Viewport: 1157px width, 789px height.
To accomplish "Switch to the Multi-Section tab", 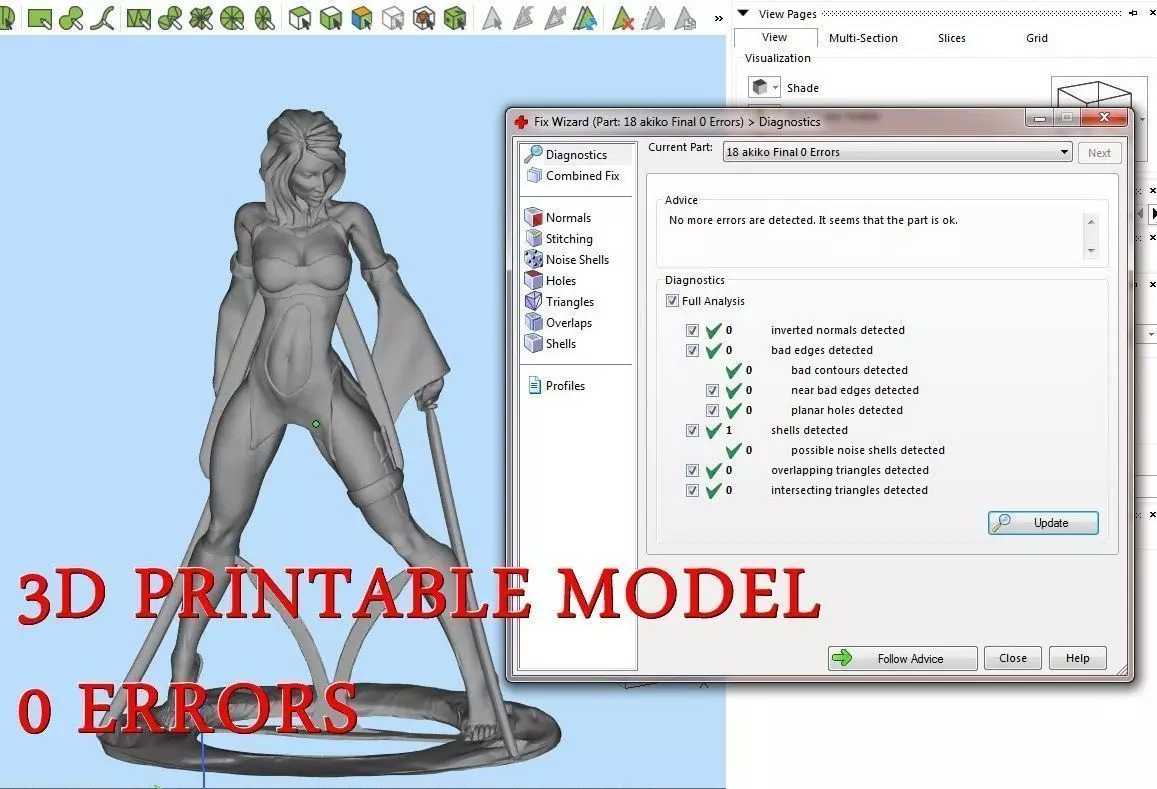I will tap(863, 38).
